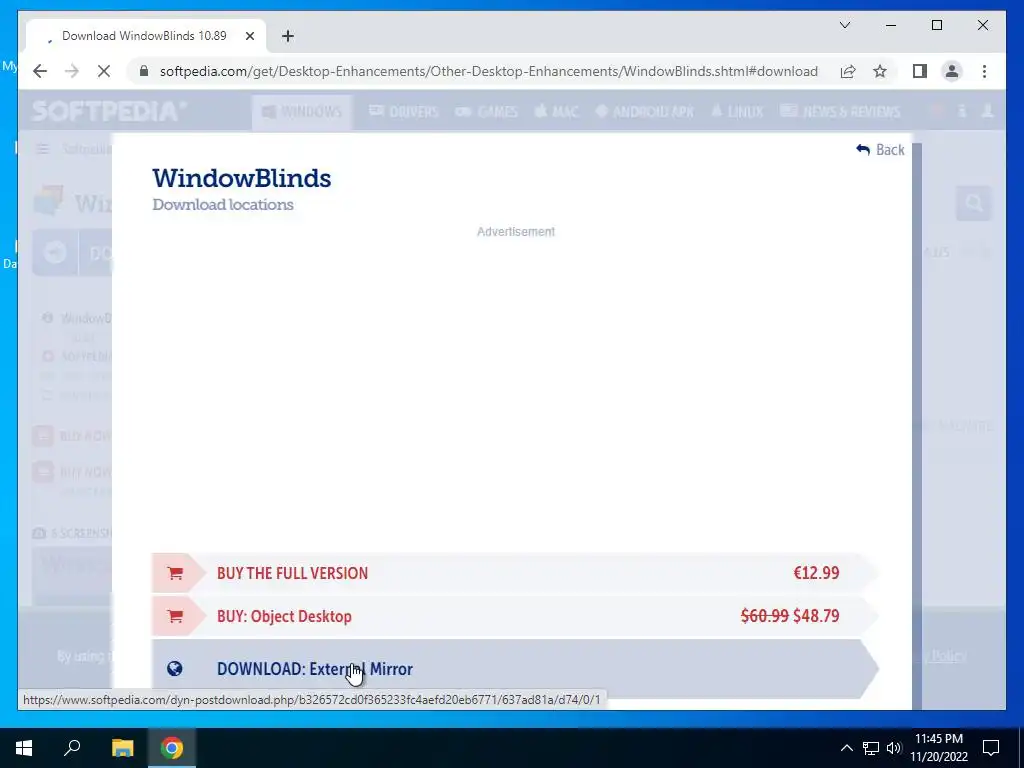
Task: Click the shopping cart icon for Object Desktop
Action: point(175,616)
